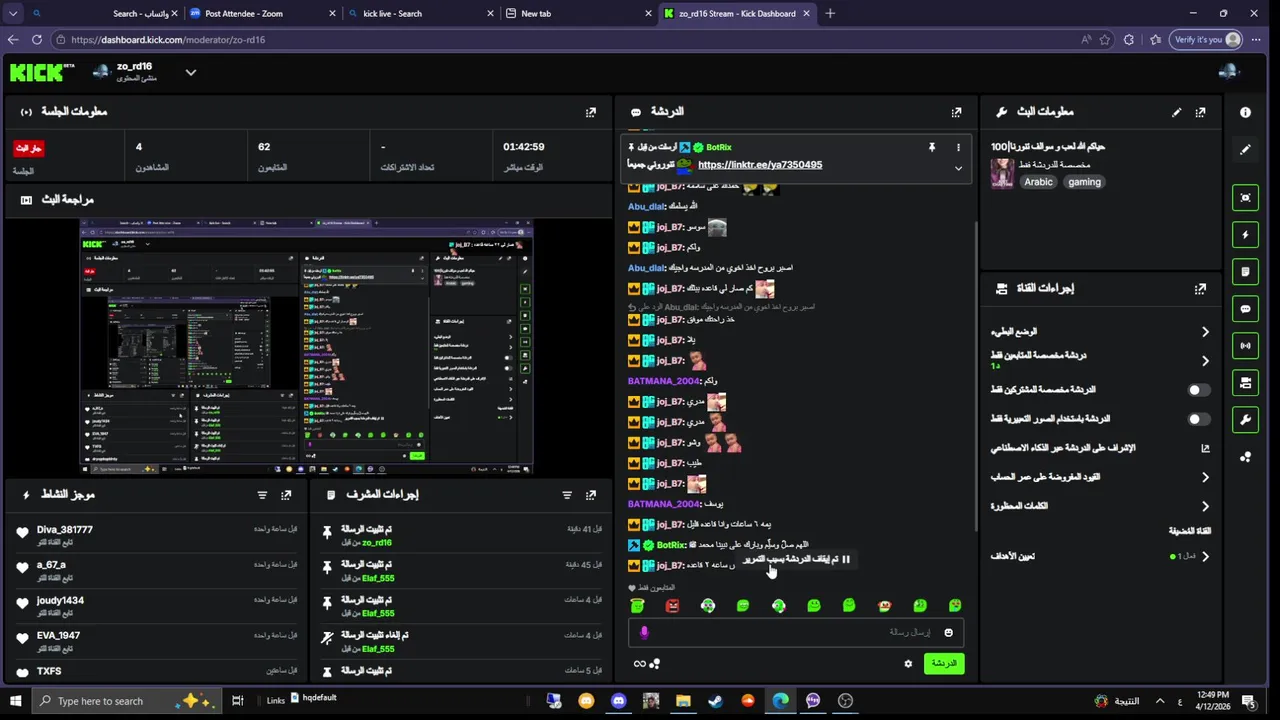The image size is (1280, 720).
Task: Open AI chat moderation external link
Action: (x=1205, y=448)
